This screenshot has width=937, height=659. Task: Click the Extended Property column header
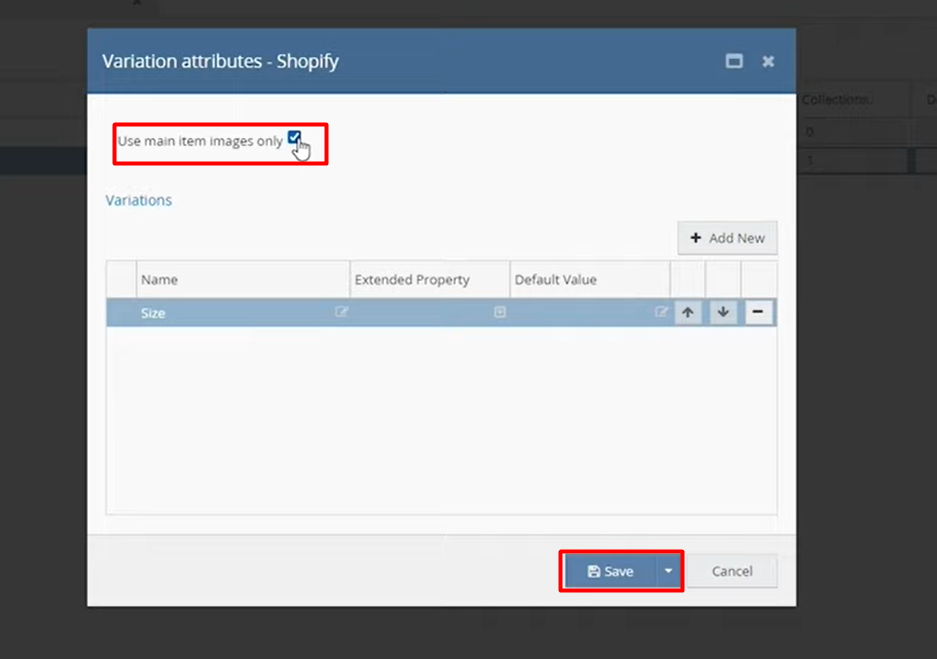coord(430,279)
